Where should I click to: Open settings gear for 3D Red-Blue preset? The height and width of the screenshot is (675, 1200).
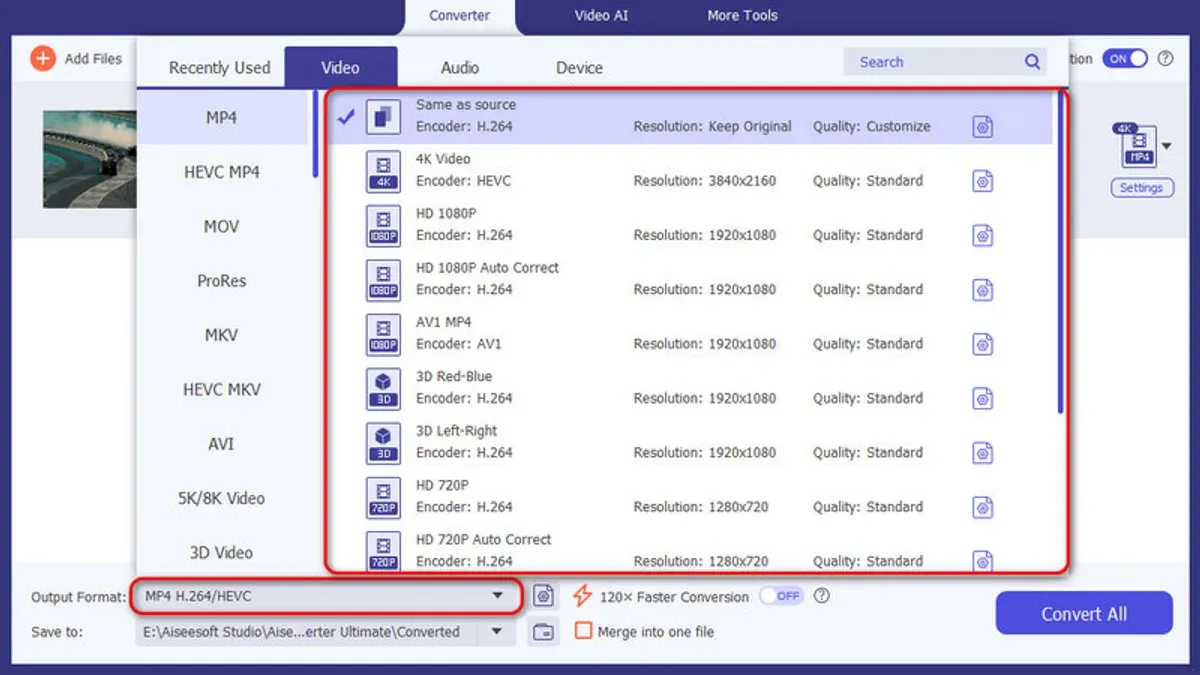983,398
